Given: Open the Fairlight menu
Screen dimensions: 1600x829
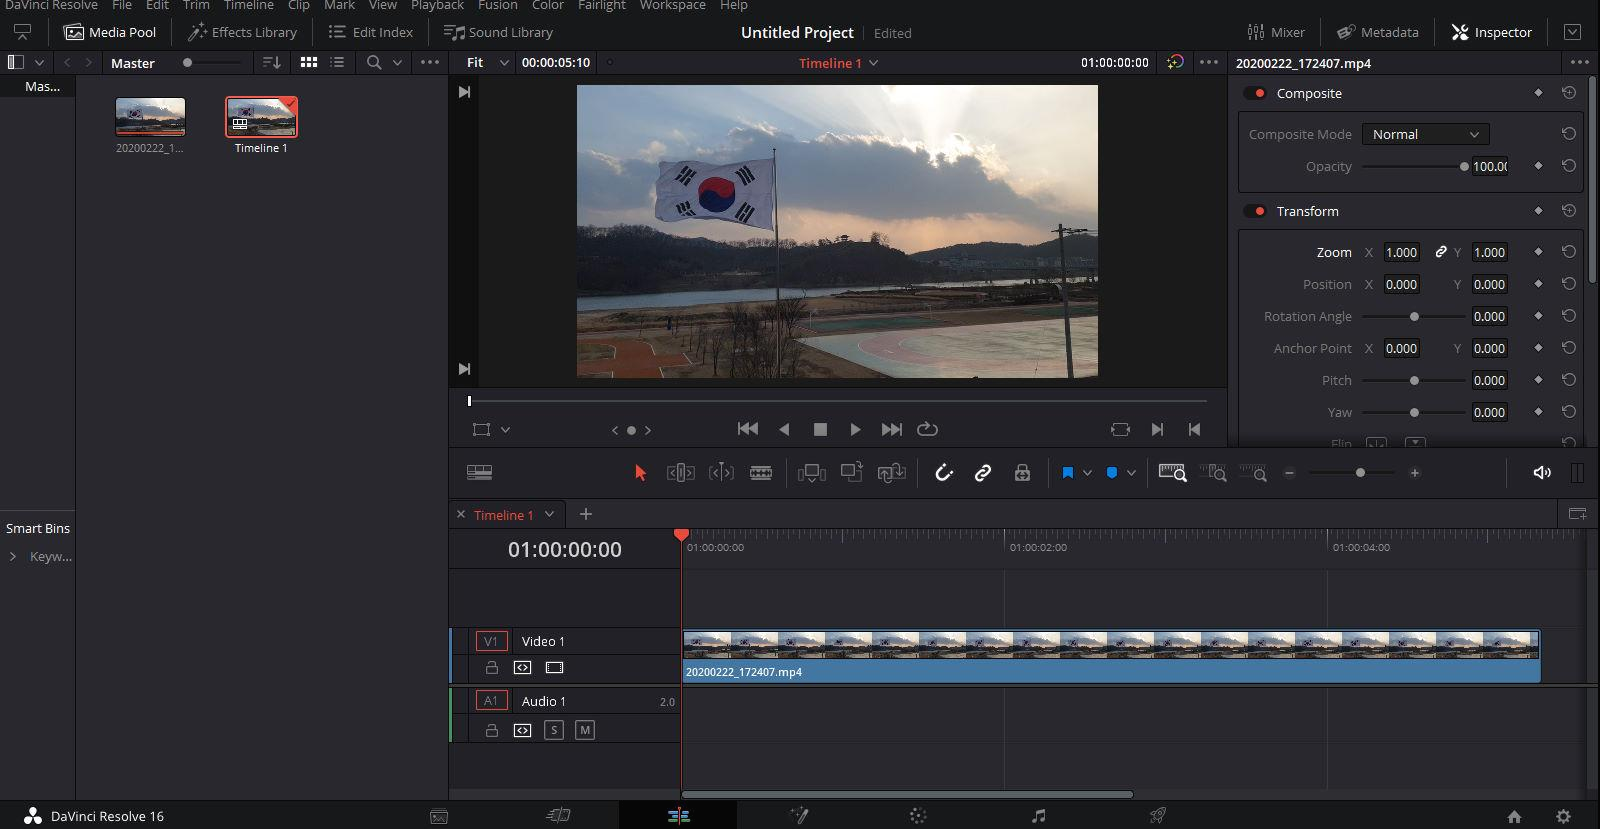Looking at the screenshot, I should (601, 5).
